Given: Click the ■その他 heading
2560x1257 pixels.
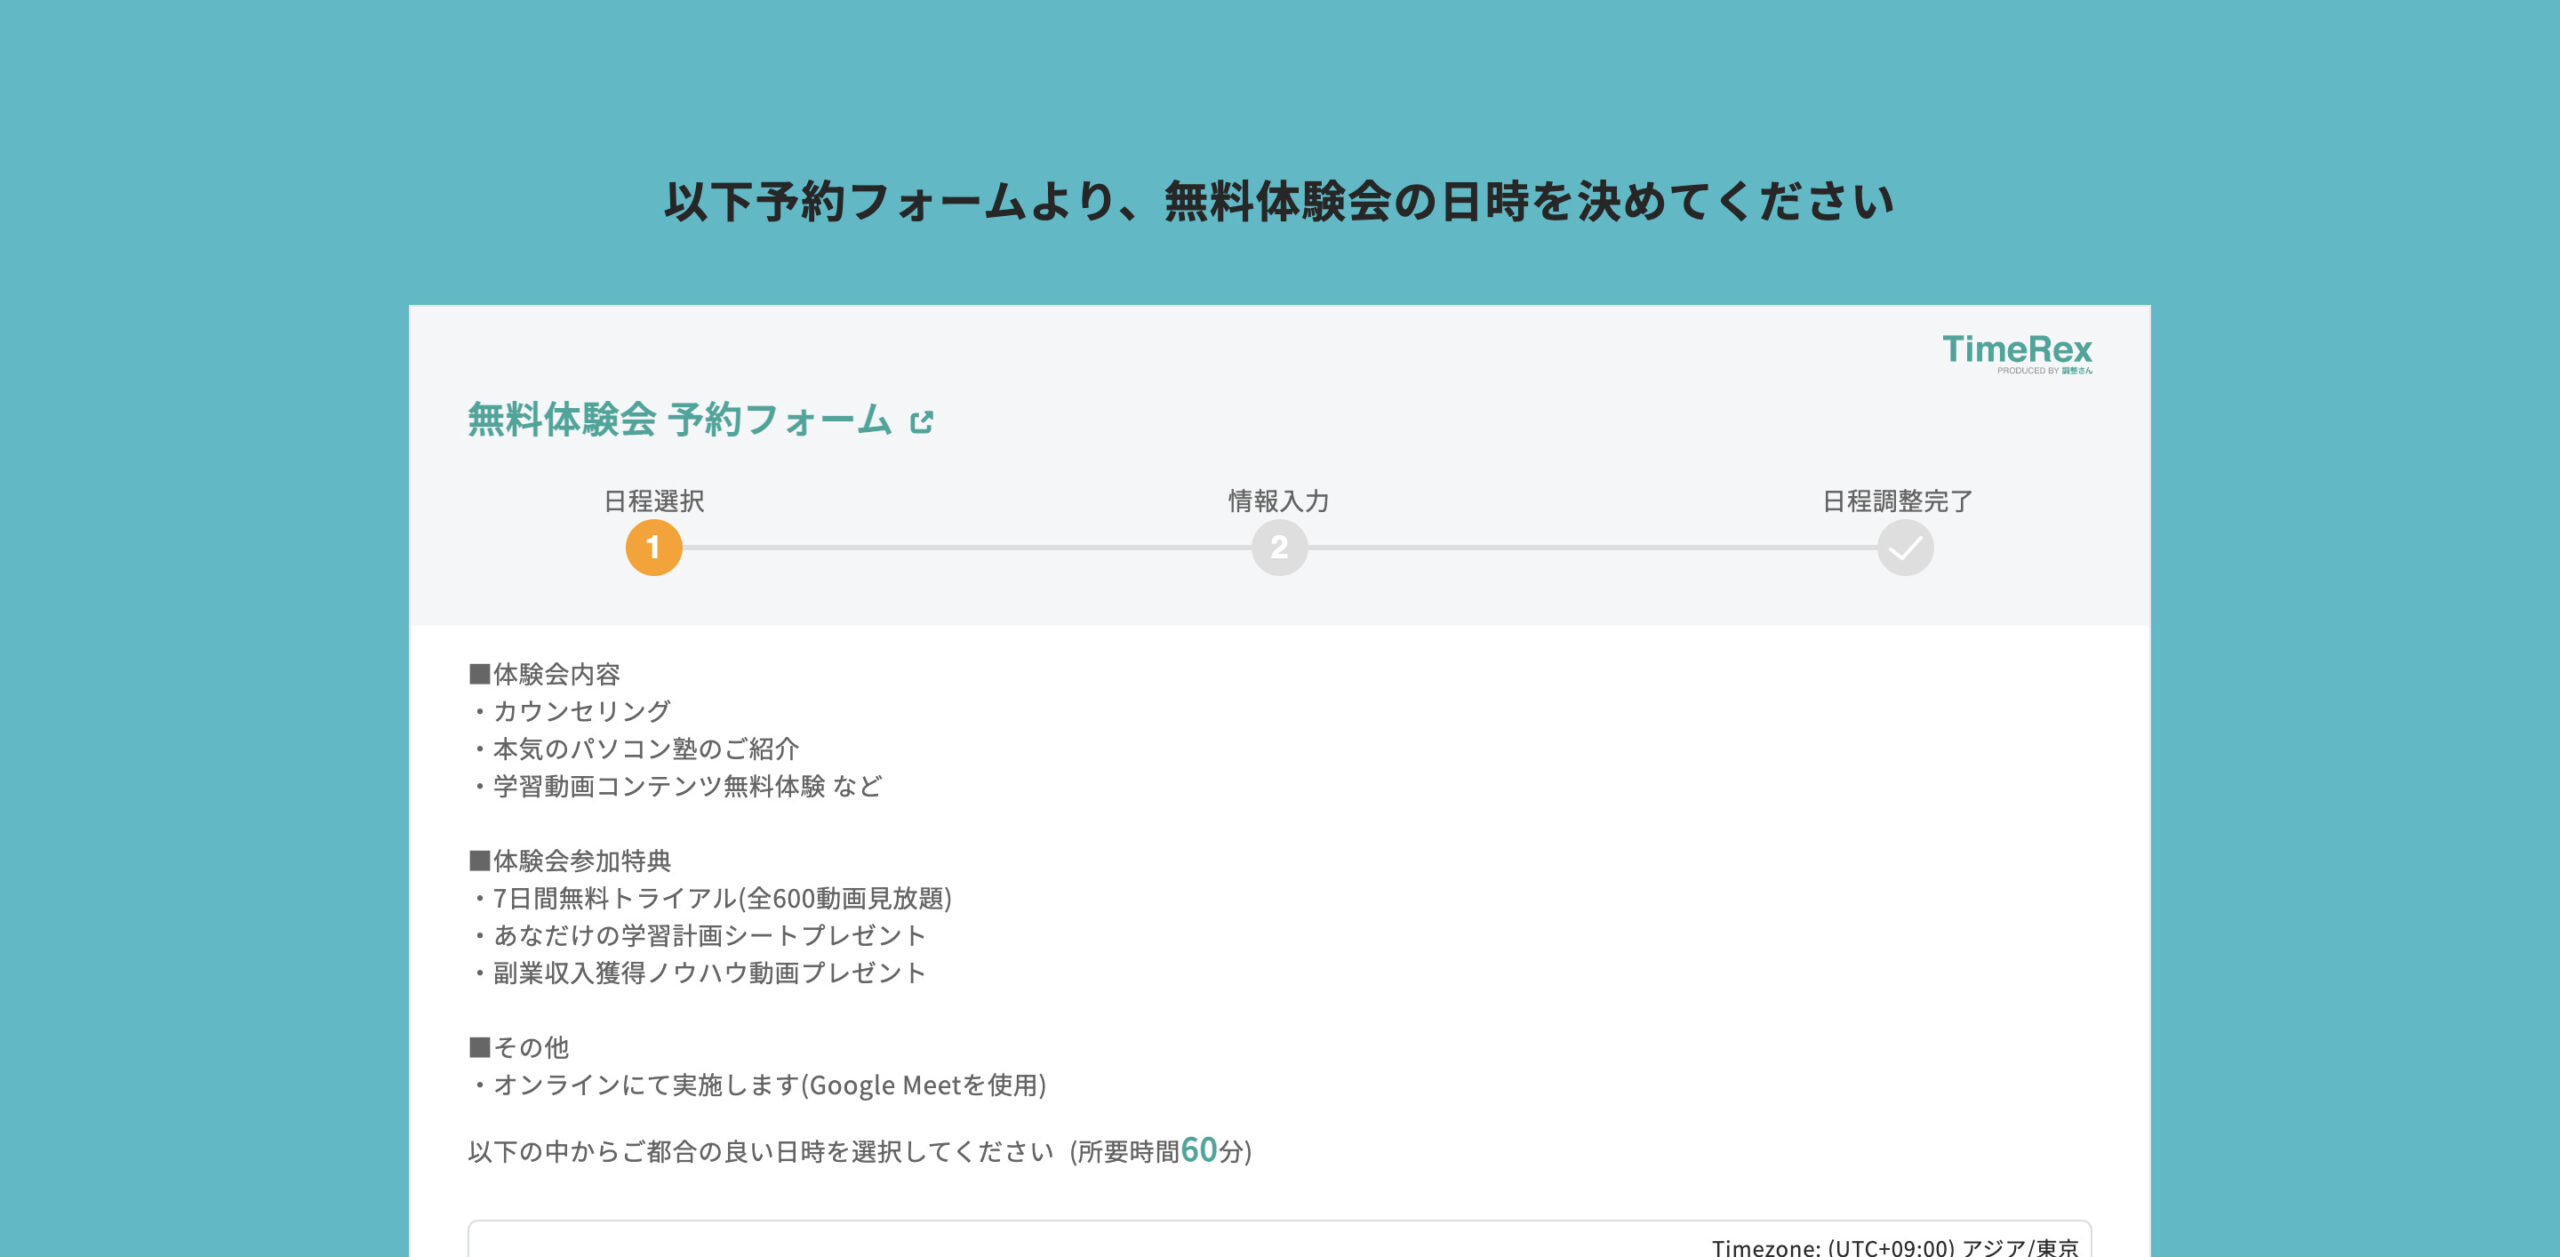Looking at the screenshot, I should pyautogui.click(x=519, y=1048).
